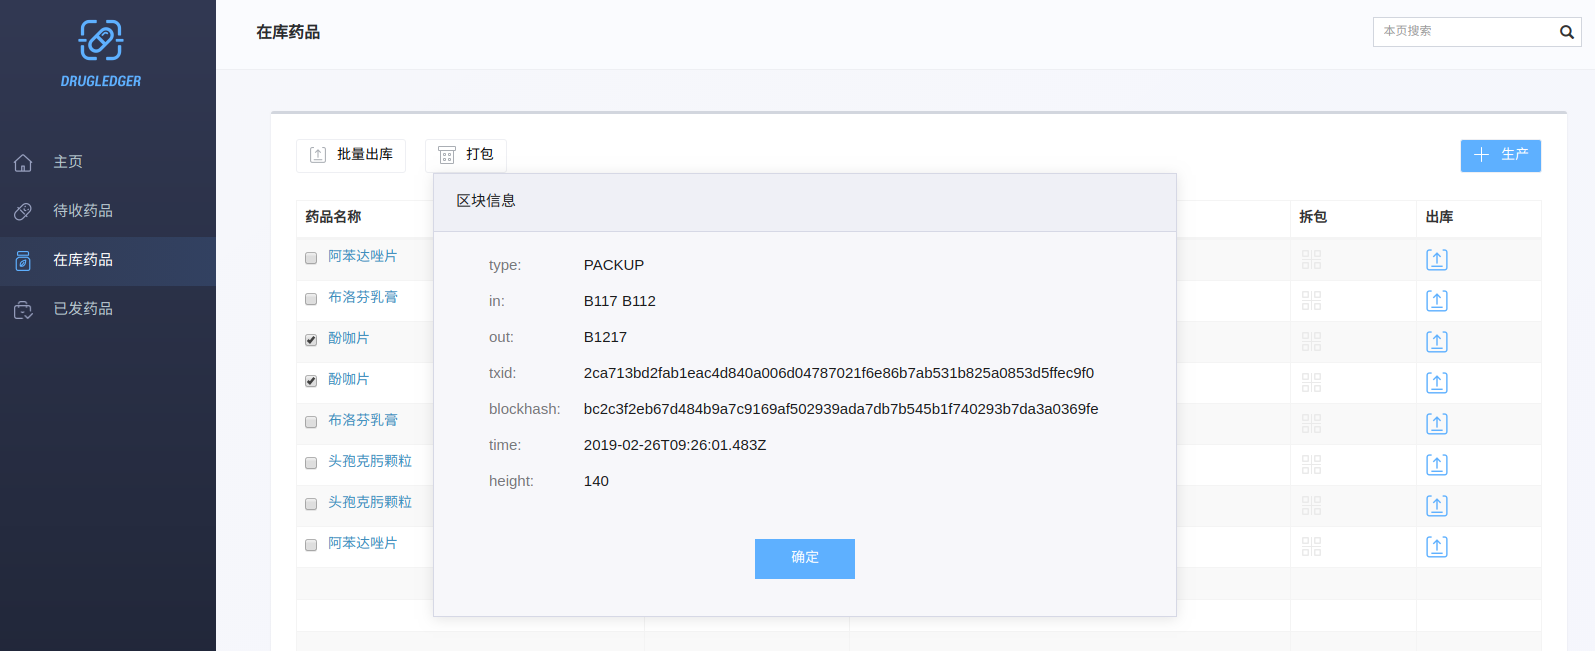Select the second 布洛芬乳膏 checkbox
1595x651 pixels.
311,422
